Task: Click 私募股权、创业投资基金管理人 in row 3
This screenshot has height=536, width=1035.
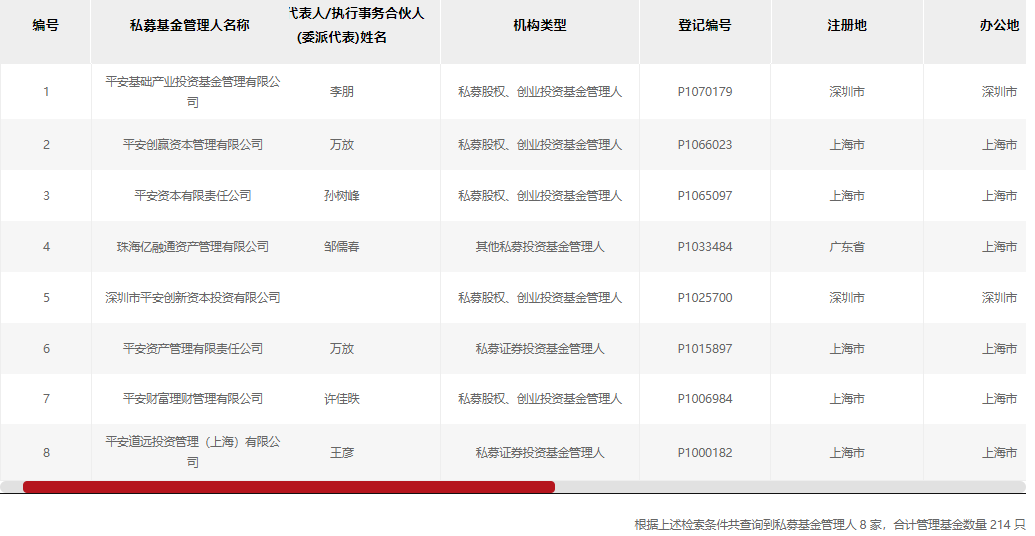Action: [x=540, y=195]
